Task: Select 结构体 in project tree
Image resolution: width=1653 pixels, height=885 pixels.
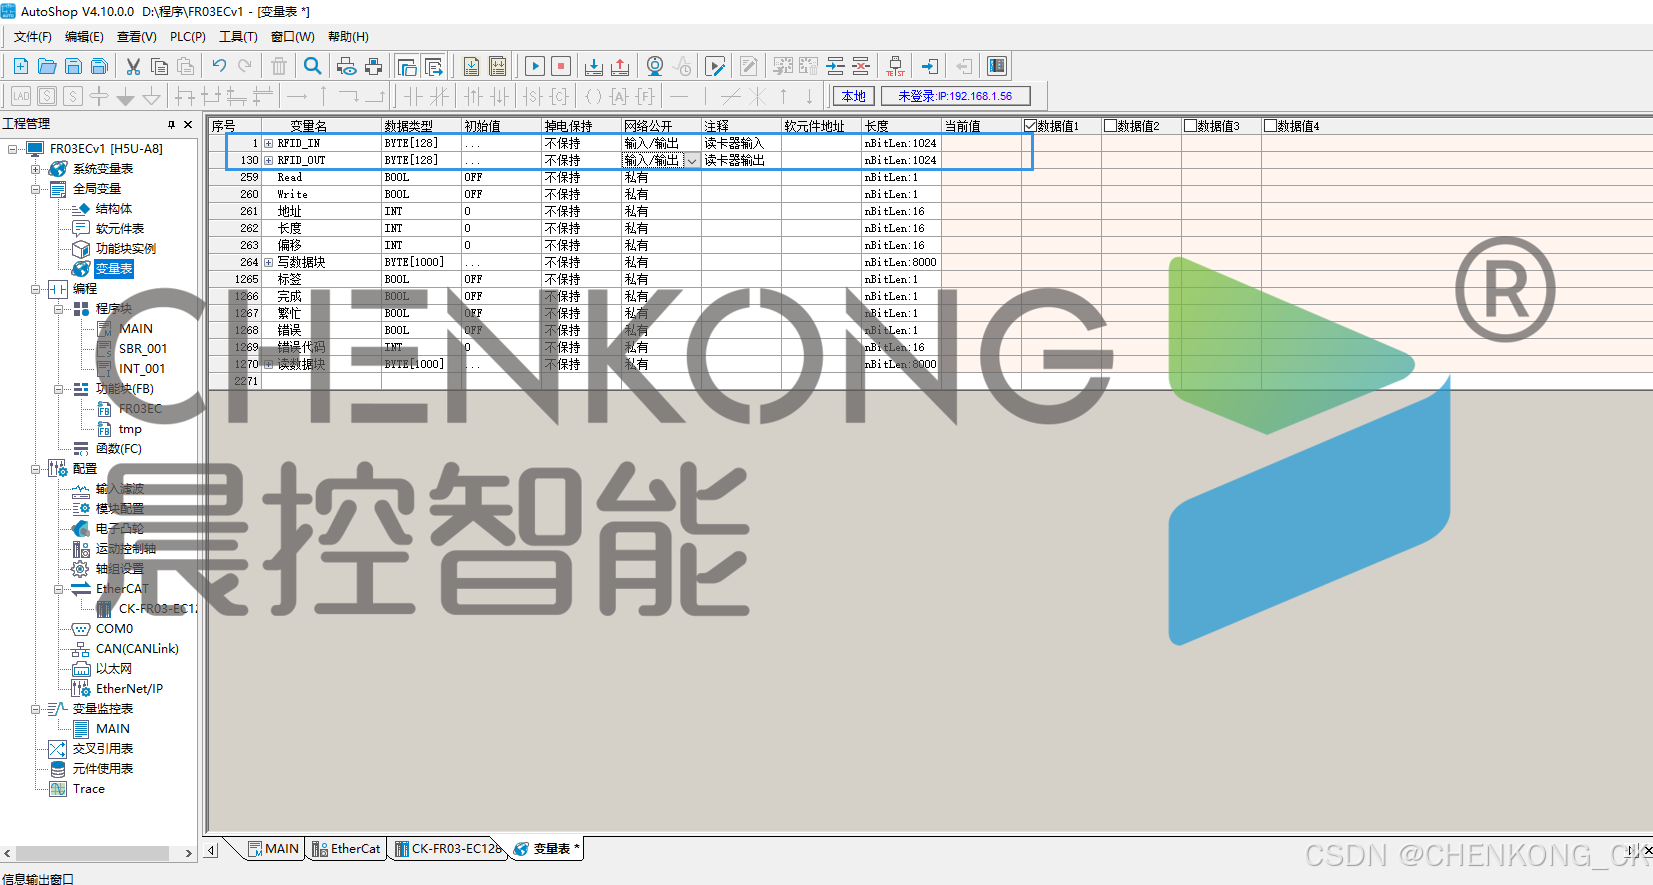Action: pos(113,209)
